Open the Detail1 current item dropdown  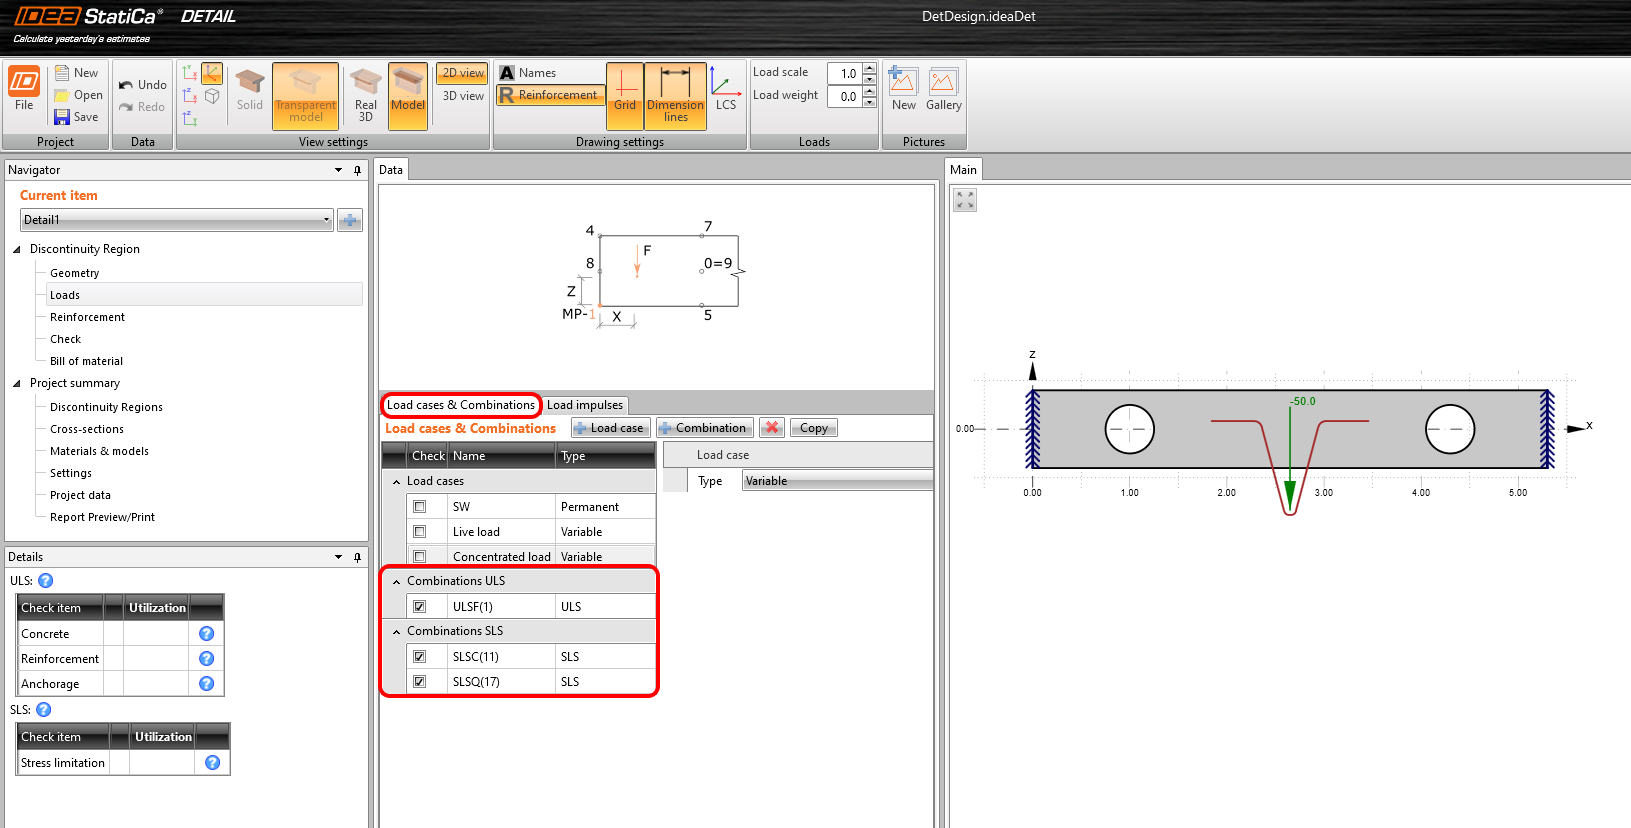(x=326, y=220)
